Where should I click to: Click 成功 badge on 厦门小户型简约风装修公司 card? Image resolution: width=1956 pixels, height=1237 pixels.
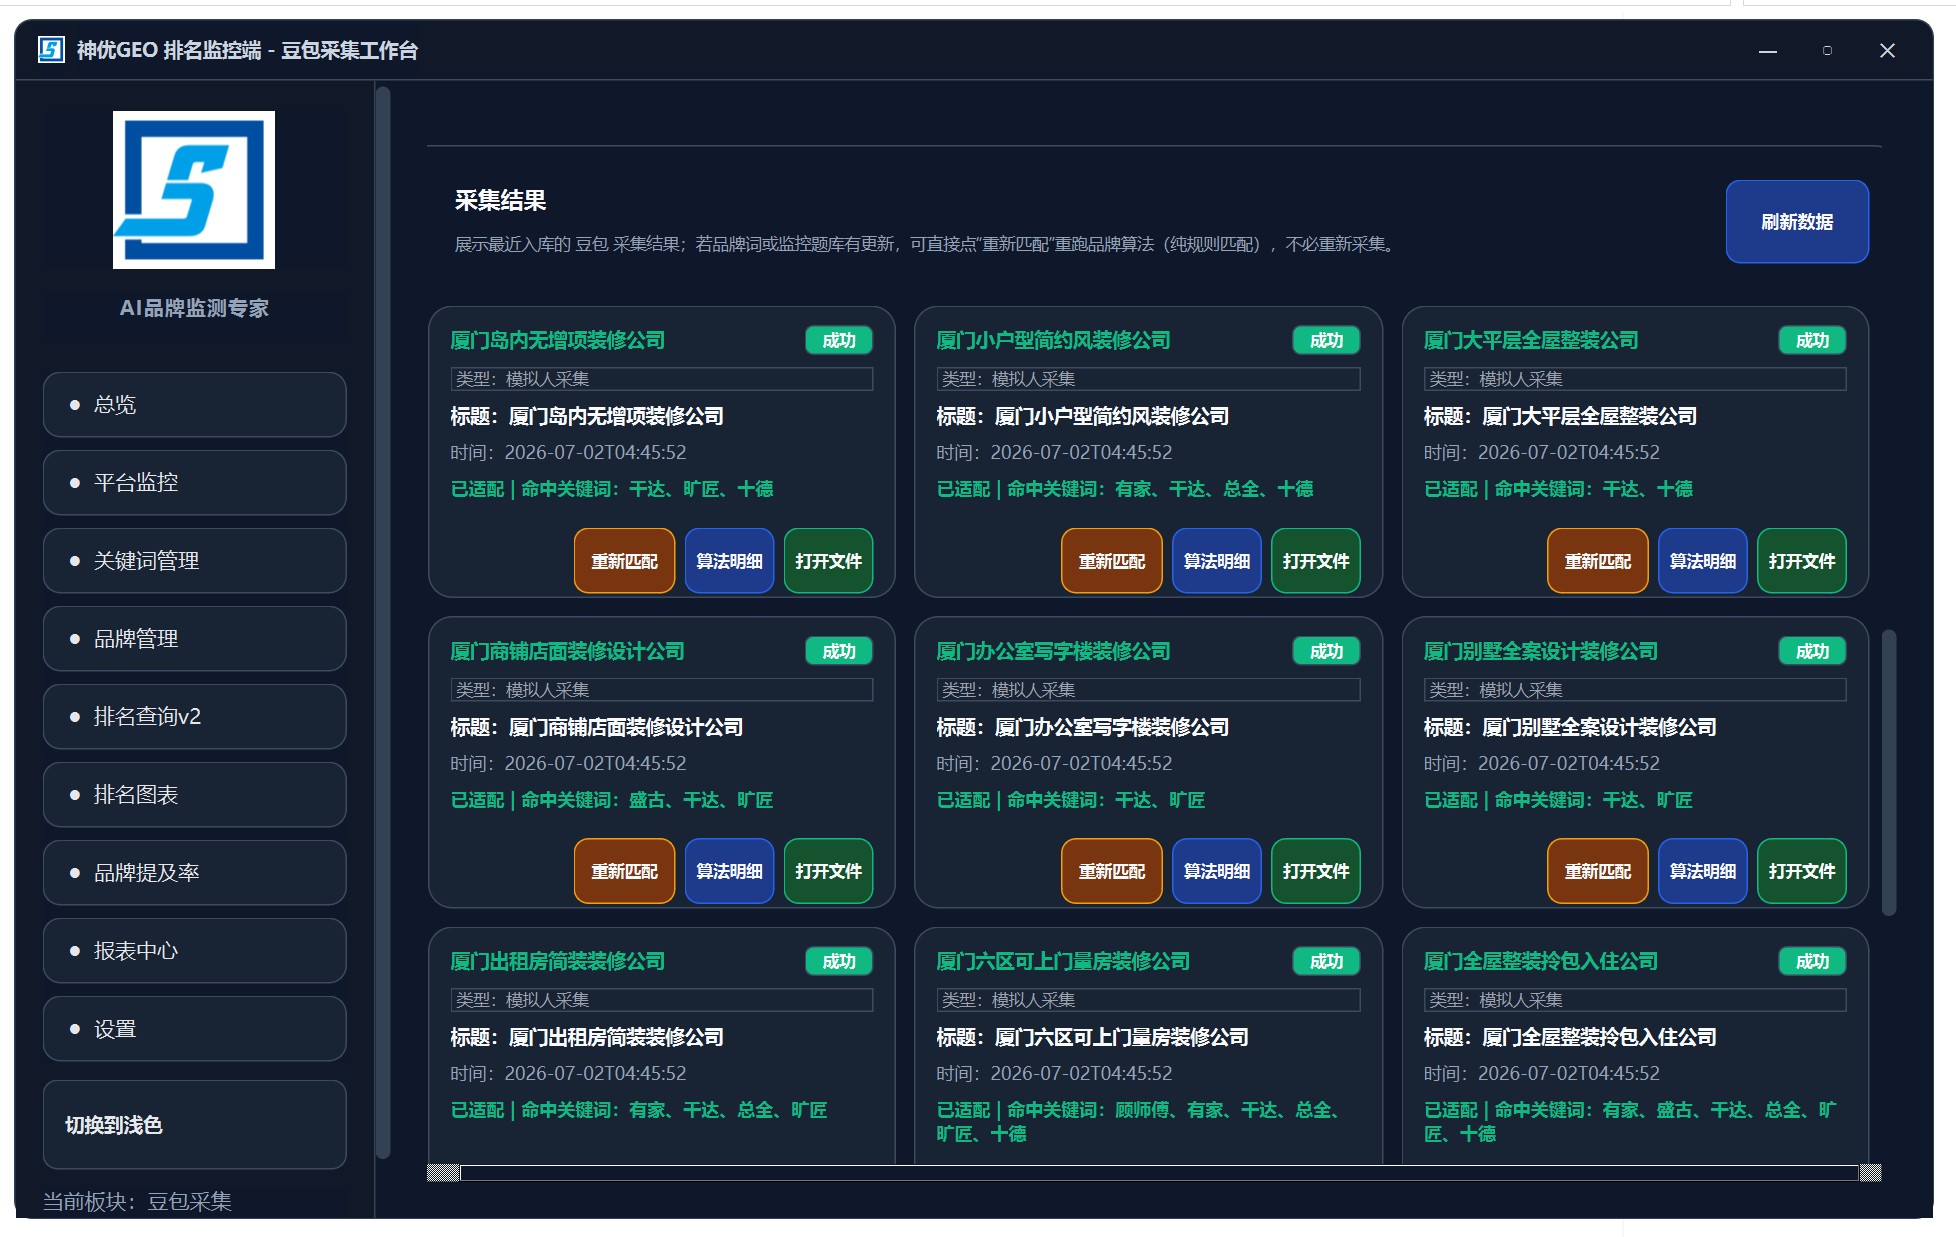tap(1326, 340)
